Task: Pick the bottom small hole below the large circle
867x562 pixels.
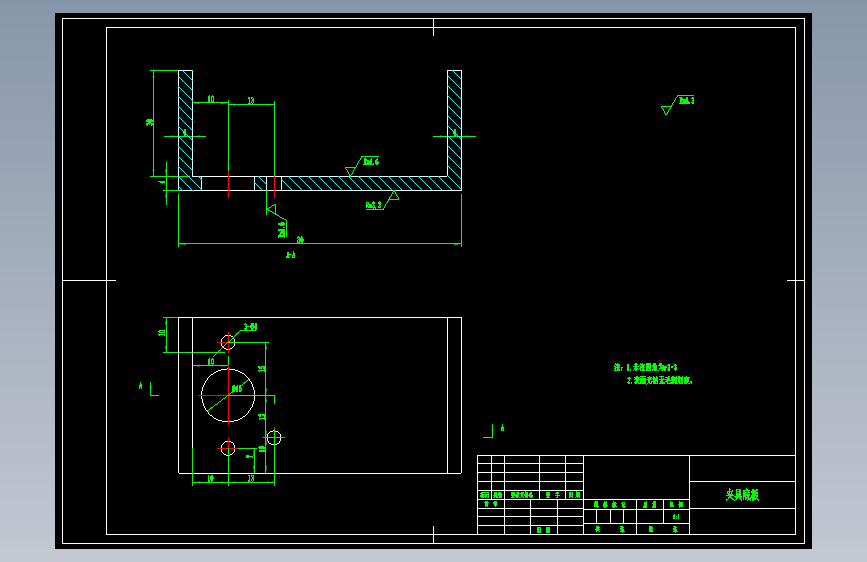Action: click(x=228, y=448)
